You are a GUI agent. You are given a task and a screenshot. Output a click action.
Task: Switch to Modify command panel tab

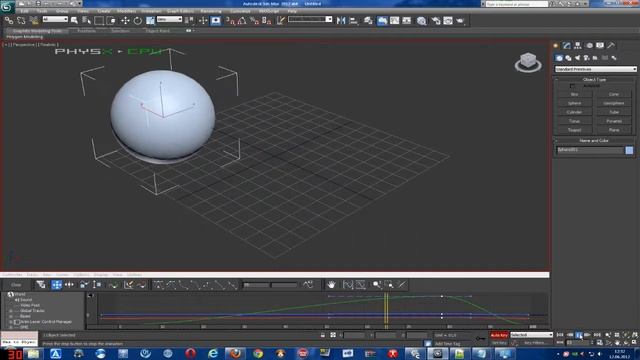567,45
